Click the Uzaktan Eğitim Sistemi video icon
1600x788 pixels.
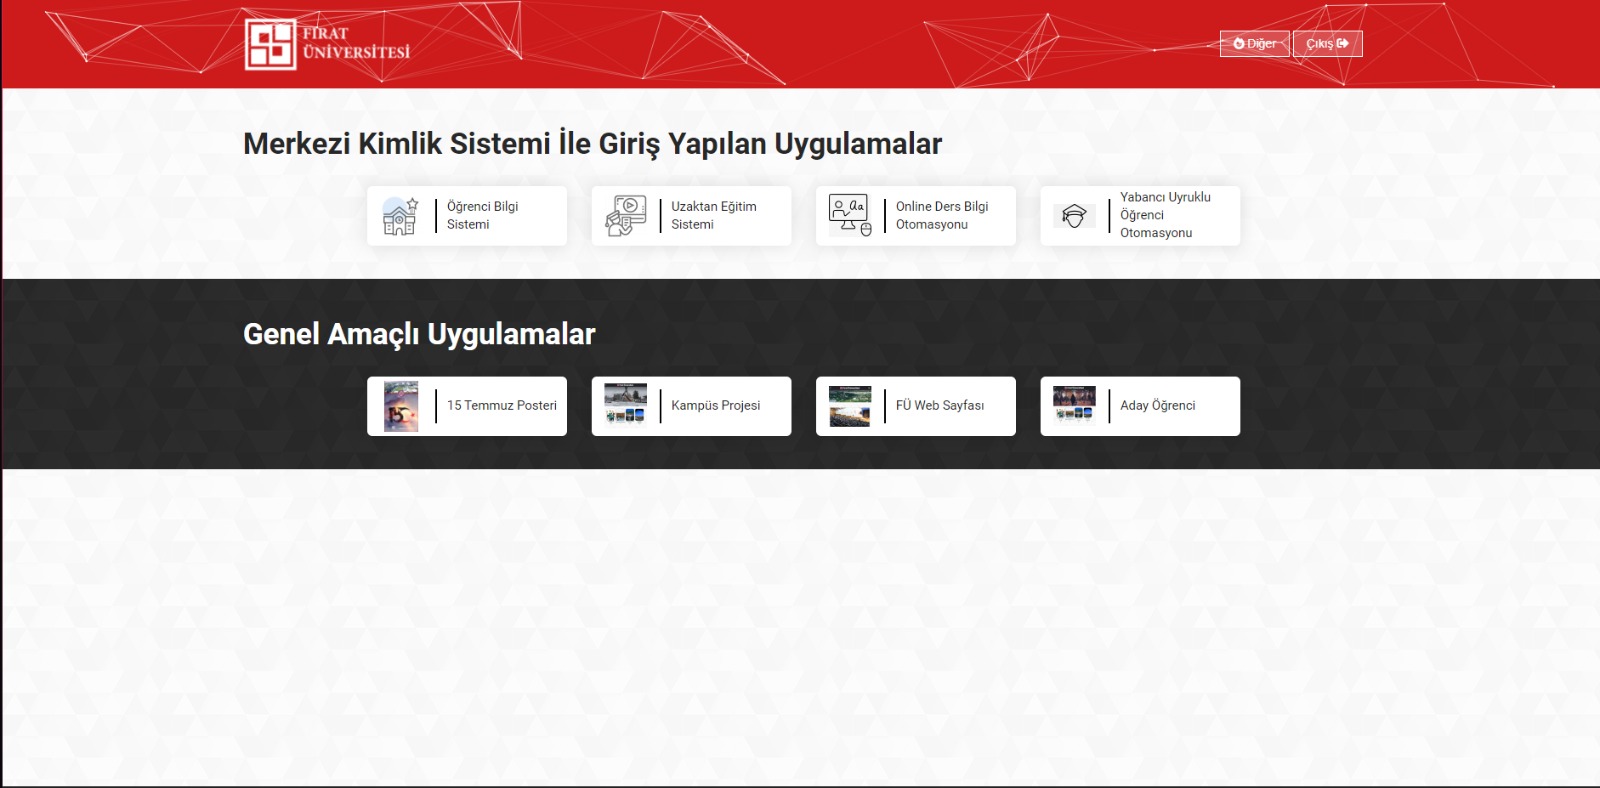coord(625,216)
